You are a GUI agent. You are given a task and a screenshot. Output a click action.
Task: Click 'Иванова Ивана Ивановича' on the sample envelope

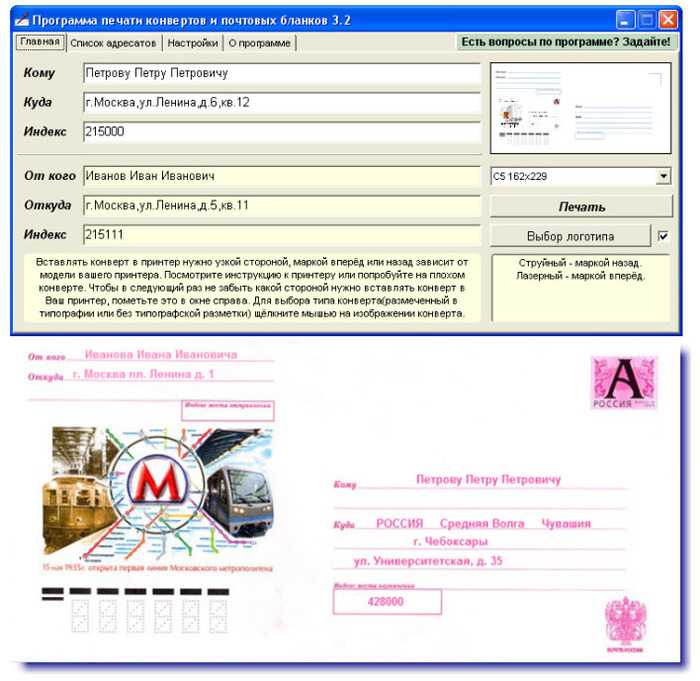tap(161, 355)
